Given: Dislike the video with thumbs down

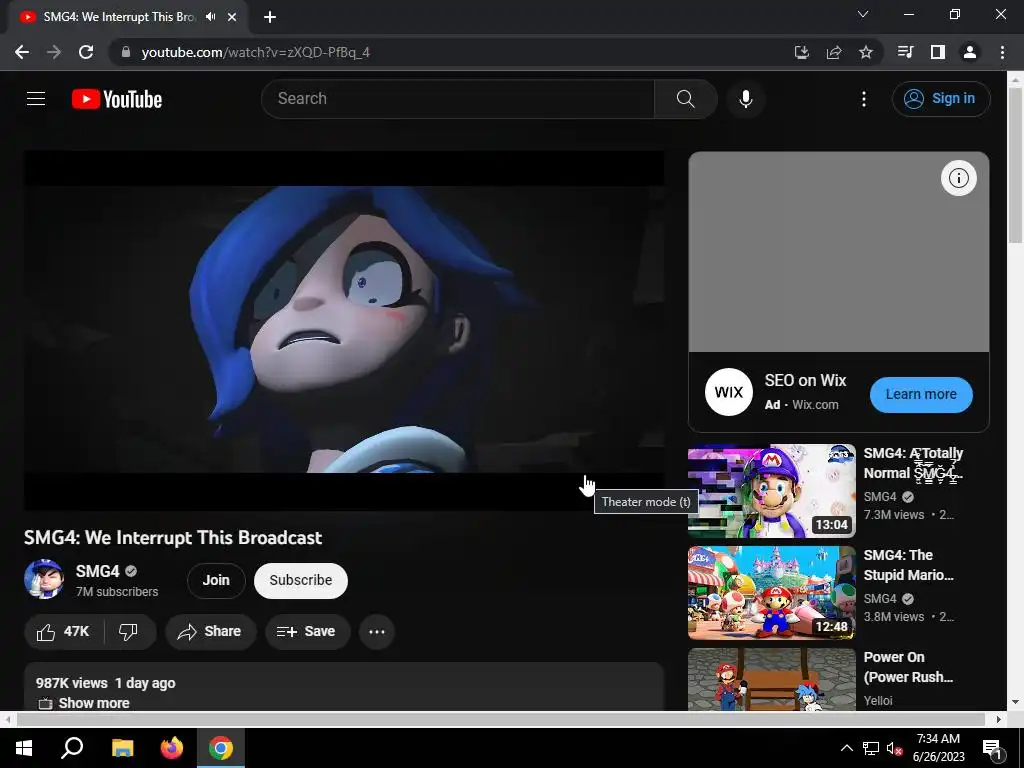Looking at the screenshot, I should tap(129, 632).
